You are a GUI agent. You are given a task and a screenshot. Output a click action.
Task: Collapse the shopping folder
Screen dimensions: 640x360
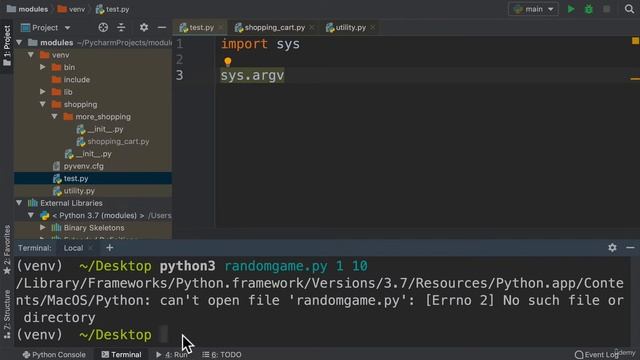pos(43,104)
